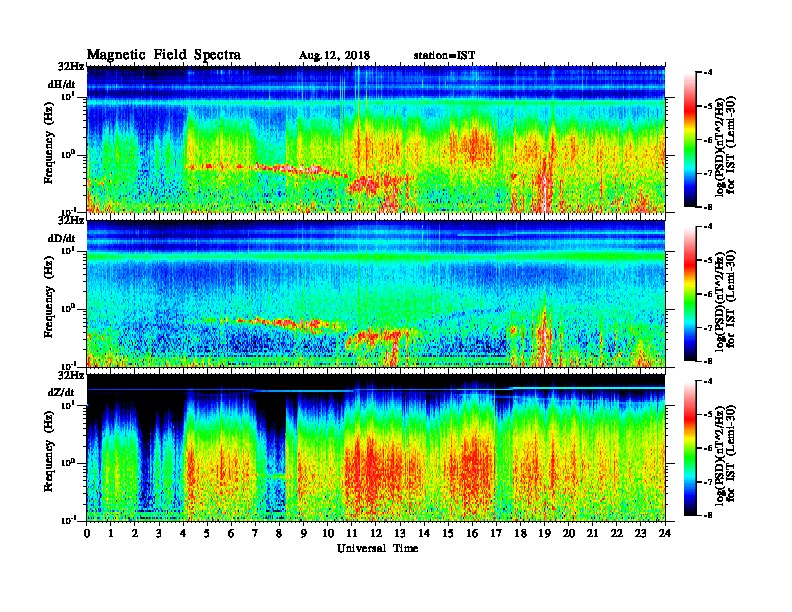
Task: Click hour 0 on the Universal Time axis
Action: (87, 533)
